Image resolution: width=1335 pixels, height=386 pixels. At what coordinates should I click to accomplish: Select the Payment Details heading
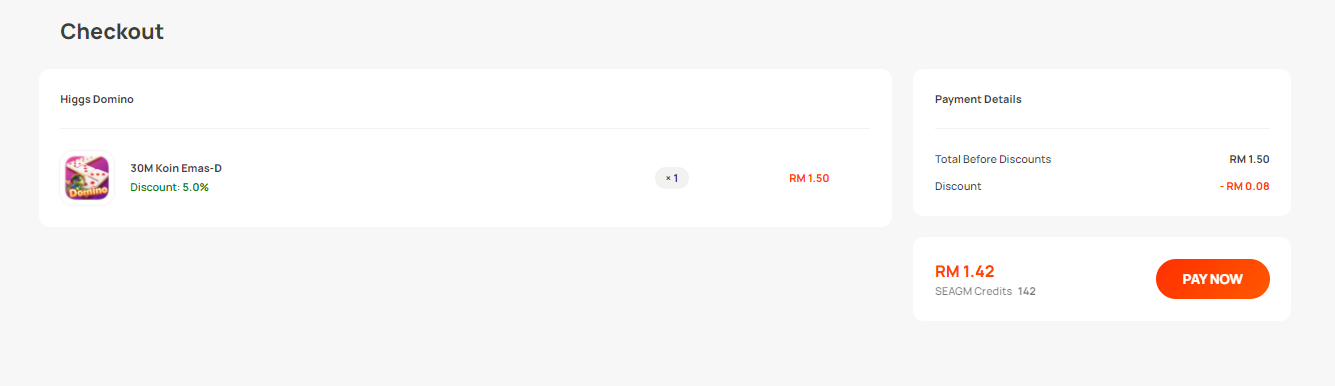coord(978,99)
